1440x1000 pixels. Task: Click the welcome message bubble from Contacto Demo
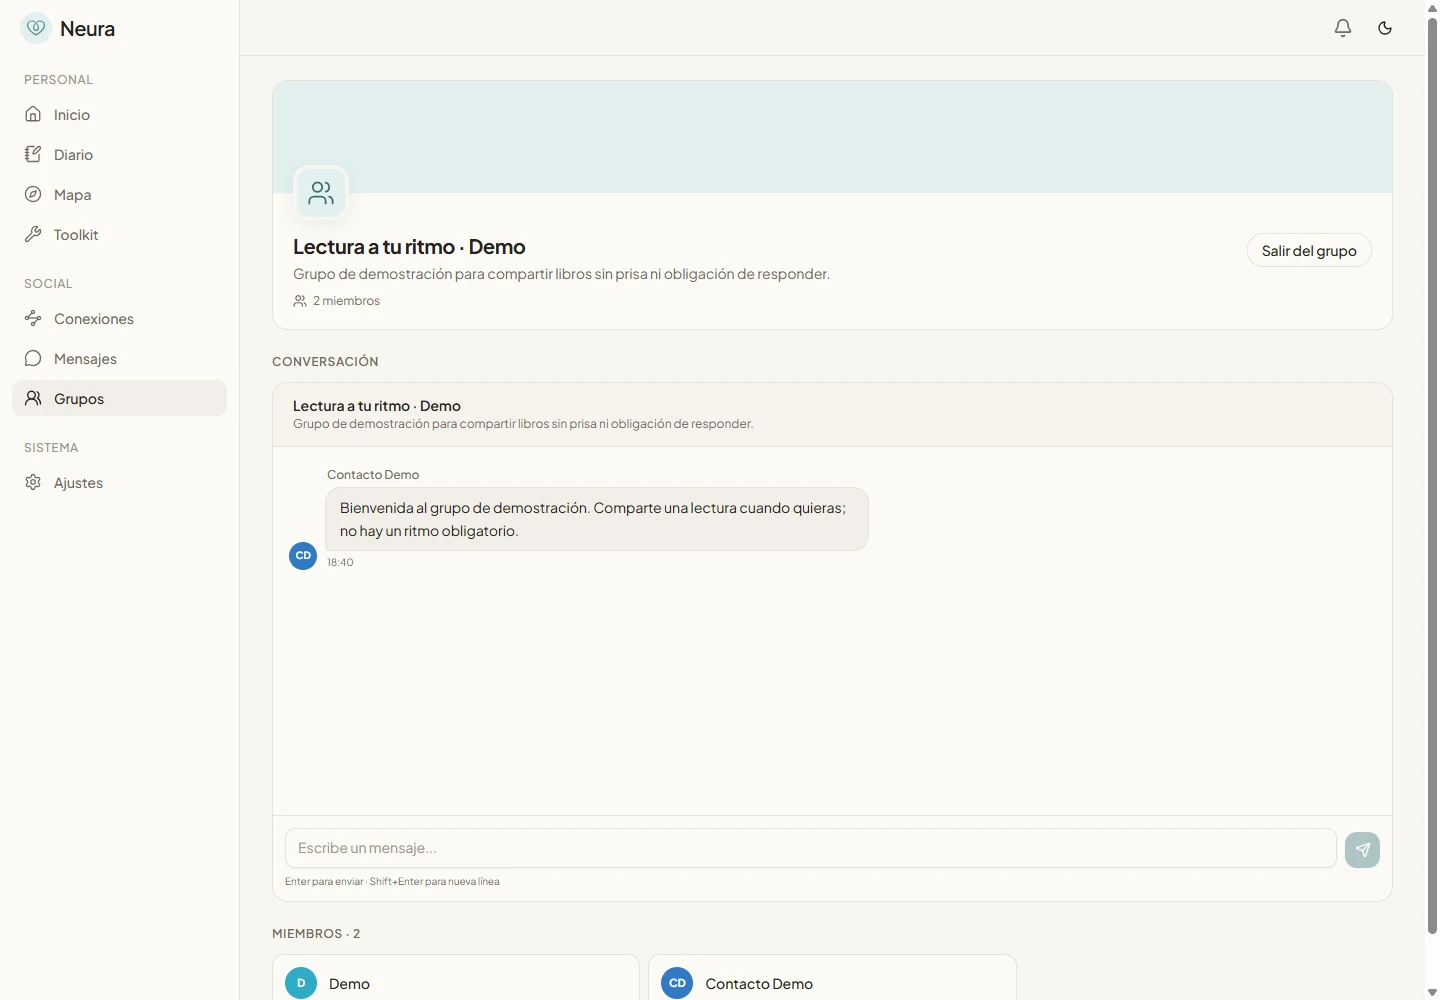[597, 519]
